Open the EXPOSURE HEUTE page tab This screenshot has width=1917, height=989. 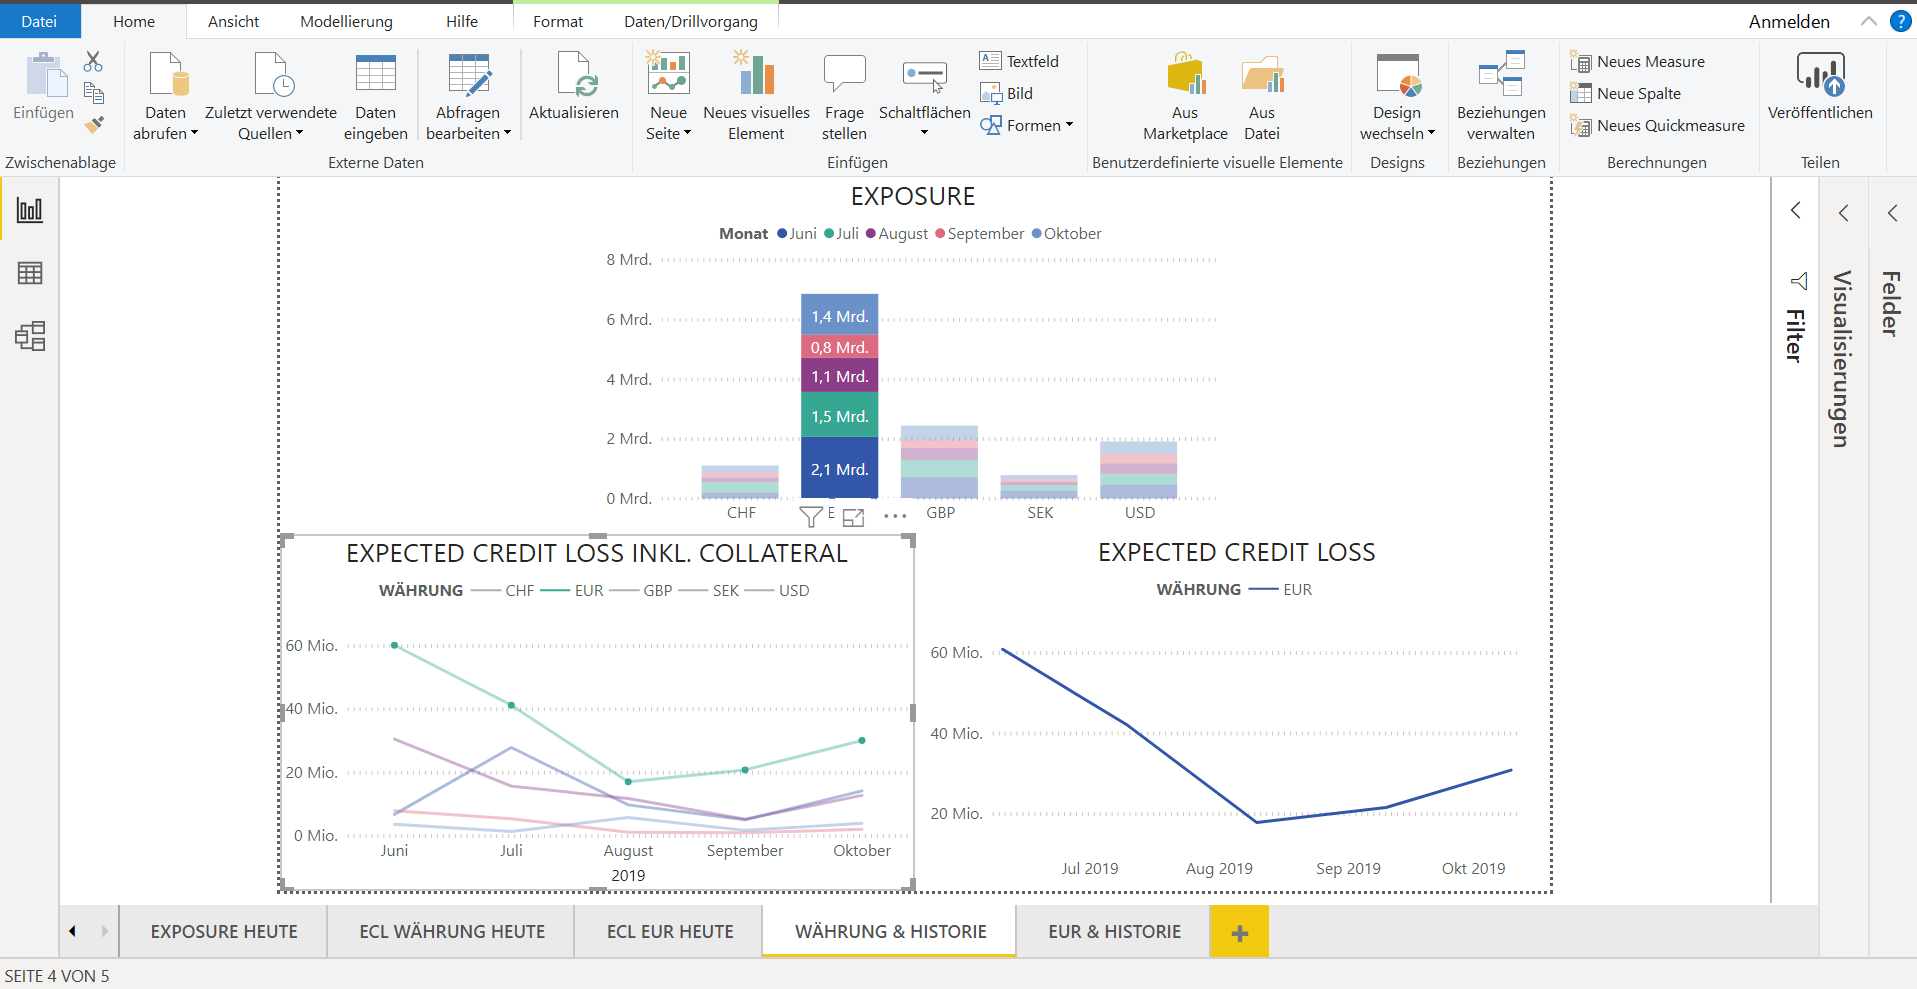[224, 931]
